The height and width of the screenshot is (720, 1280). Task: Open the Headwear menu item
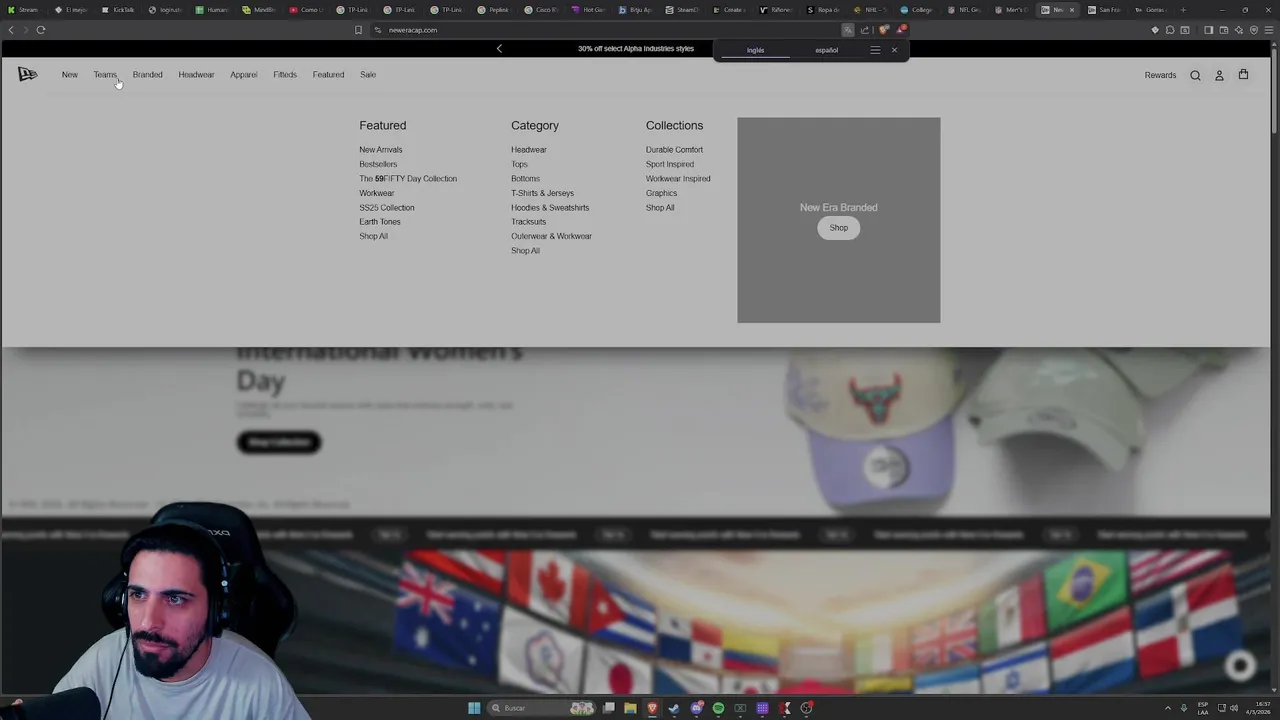pyautogui.click(x=196, y=75)
